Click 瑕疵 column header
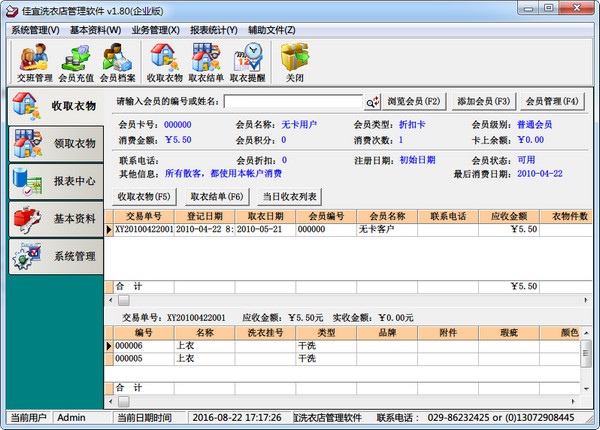Viewport: 600px width, 430px height. (509, 333)
